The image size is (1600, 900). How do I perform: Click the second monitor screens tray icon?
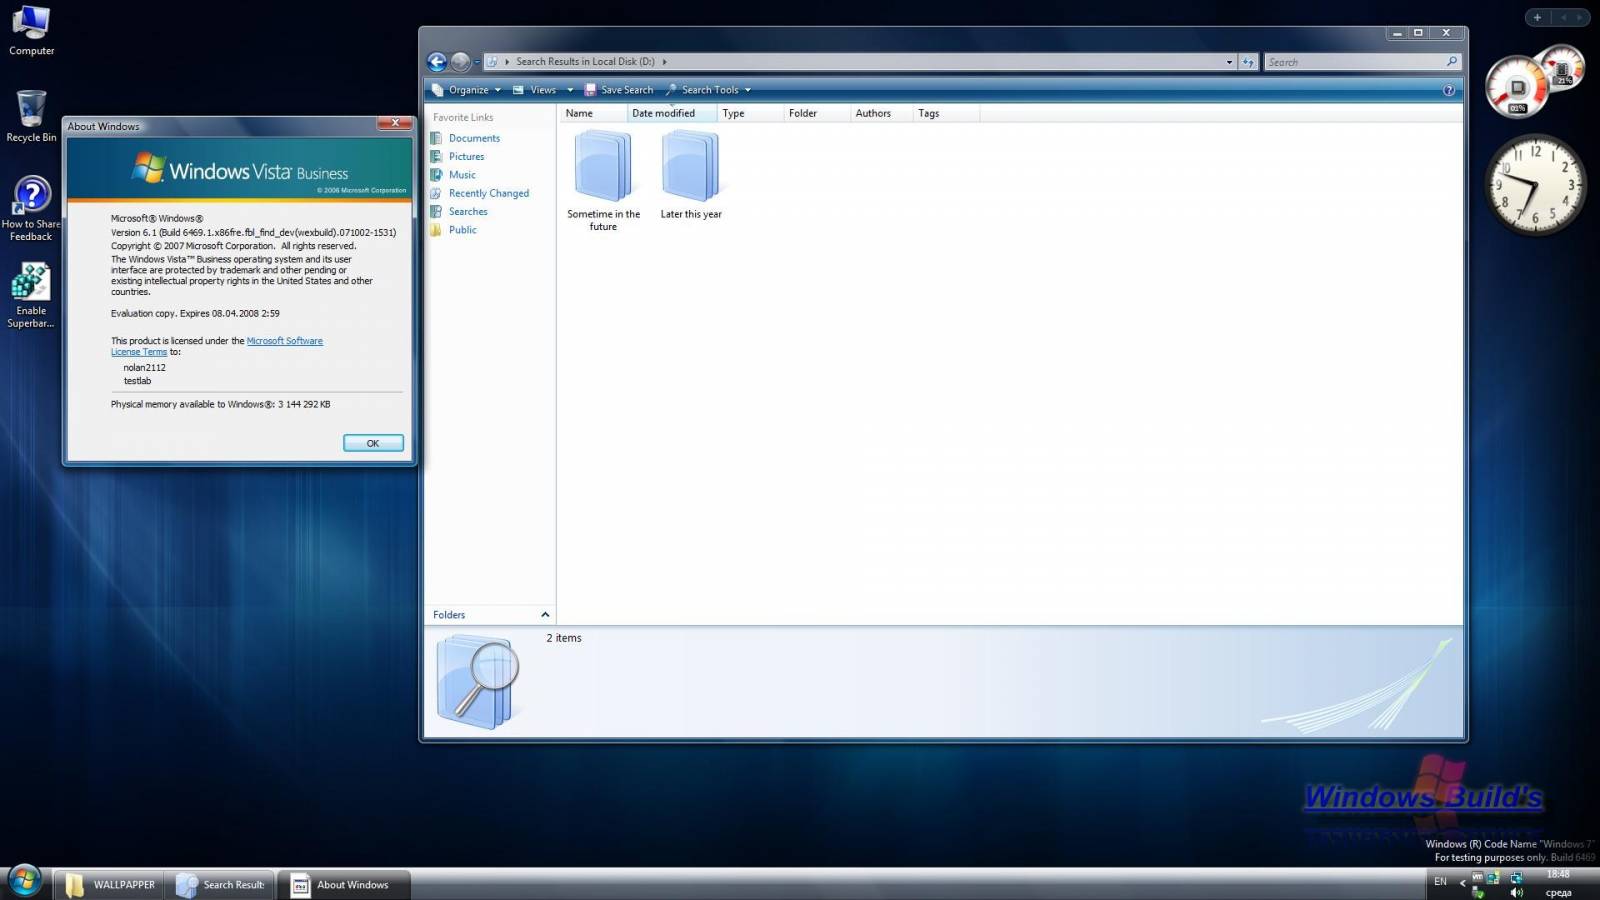(1493, 879)
